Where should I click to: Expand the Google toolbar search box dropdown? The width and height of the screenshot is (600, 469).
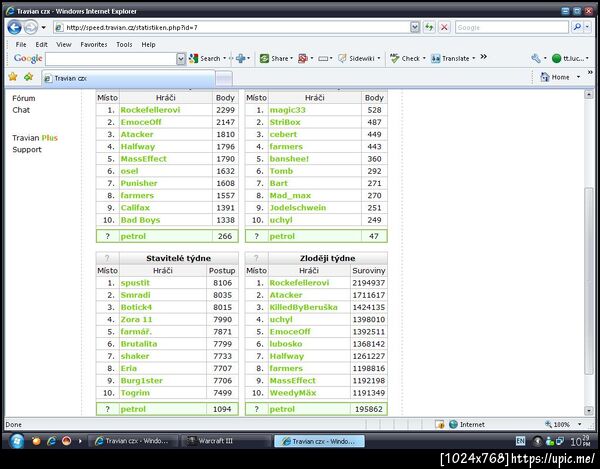pyautogui.click(x=181, y=59)
